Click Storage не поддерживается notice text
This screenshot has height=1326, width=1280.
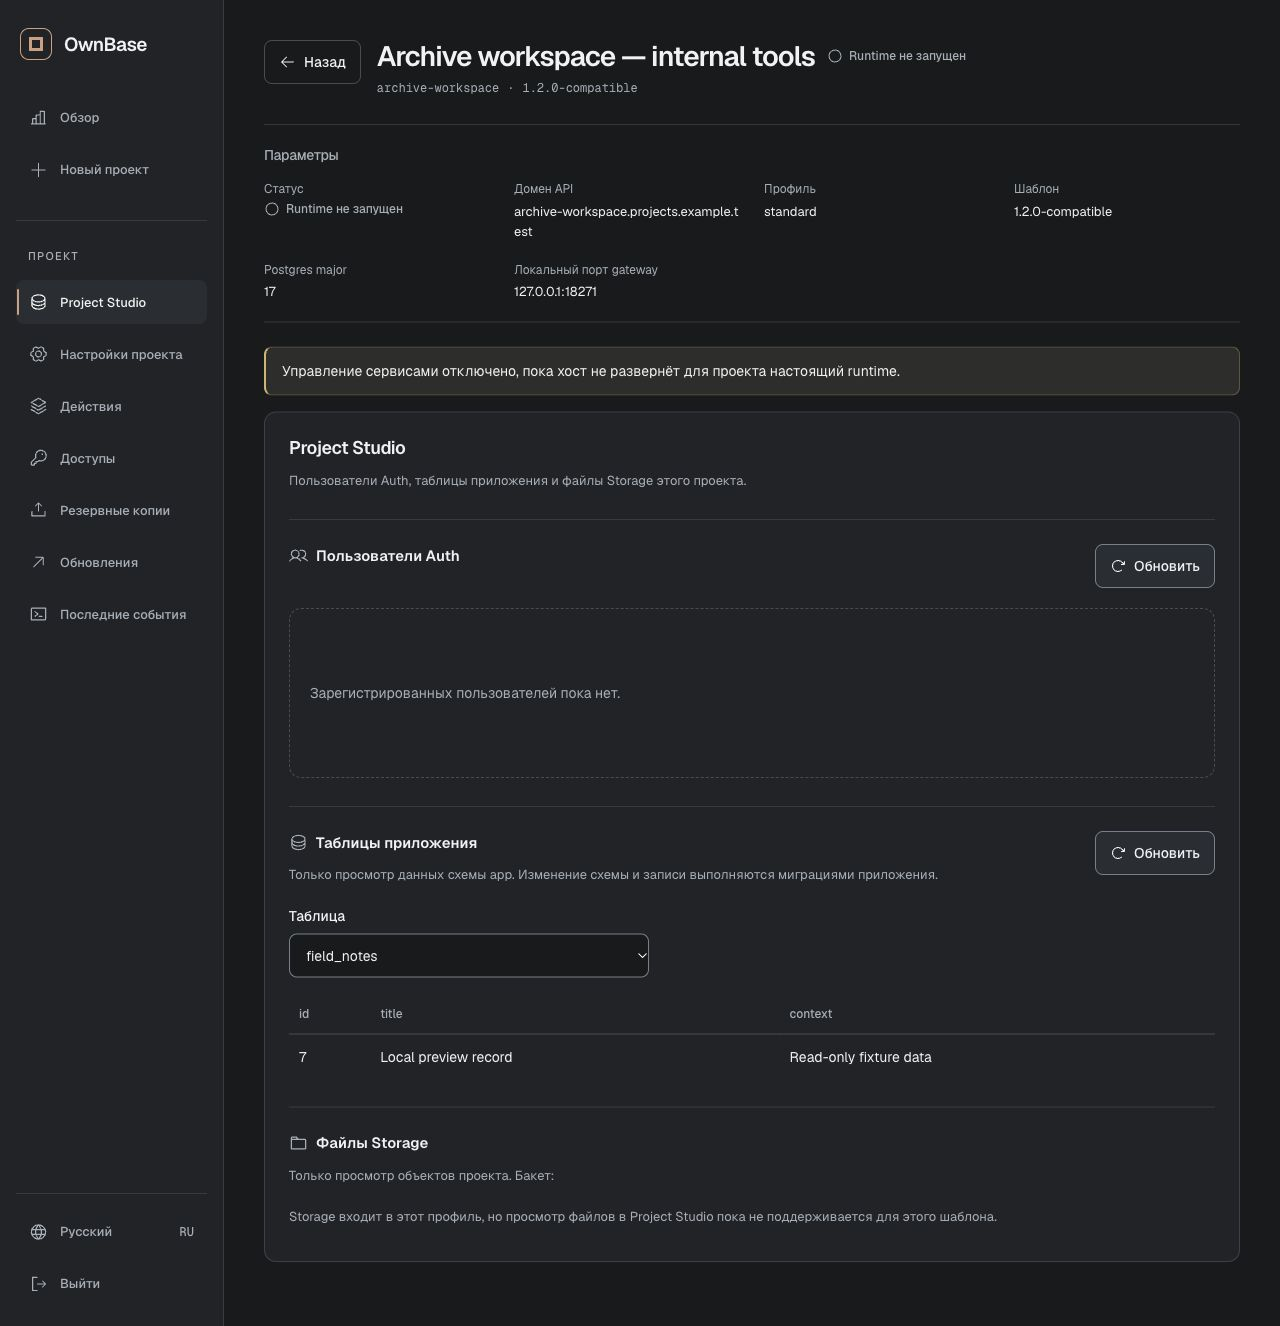(x=643, y=1217)
